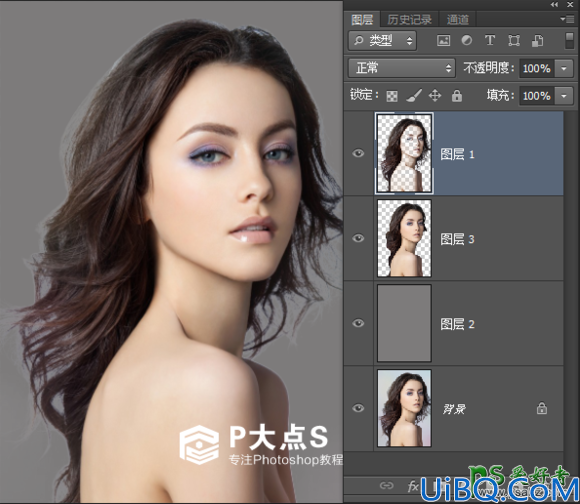The image size is (580, 504).
Task: Switch to the 通道 tab
Action: [x=458, y=19]
